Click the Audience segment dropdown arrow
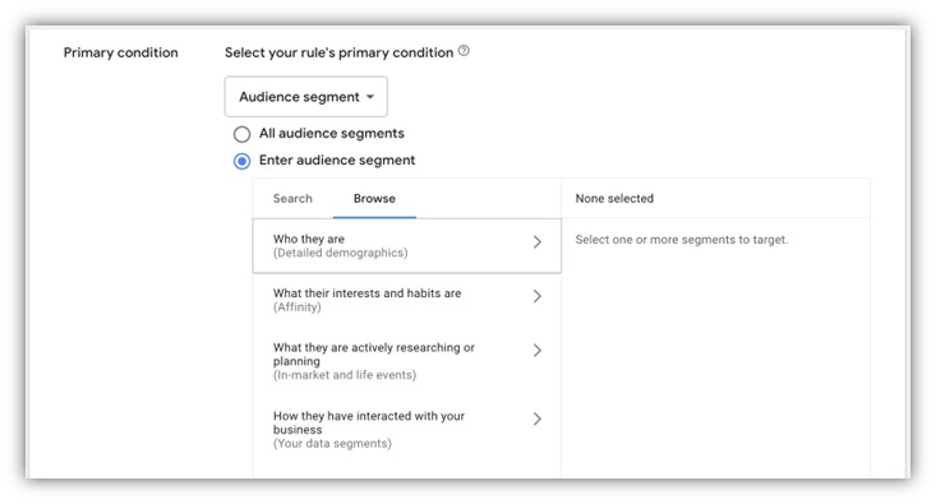The width and height of the screenshot is (936, 504). point(370,97)
